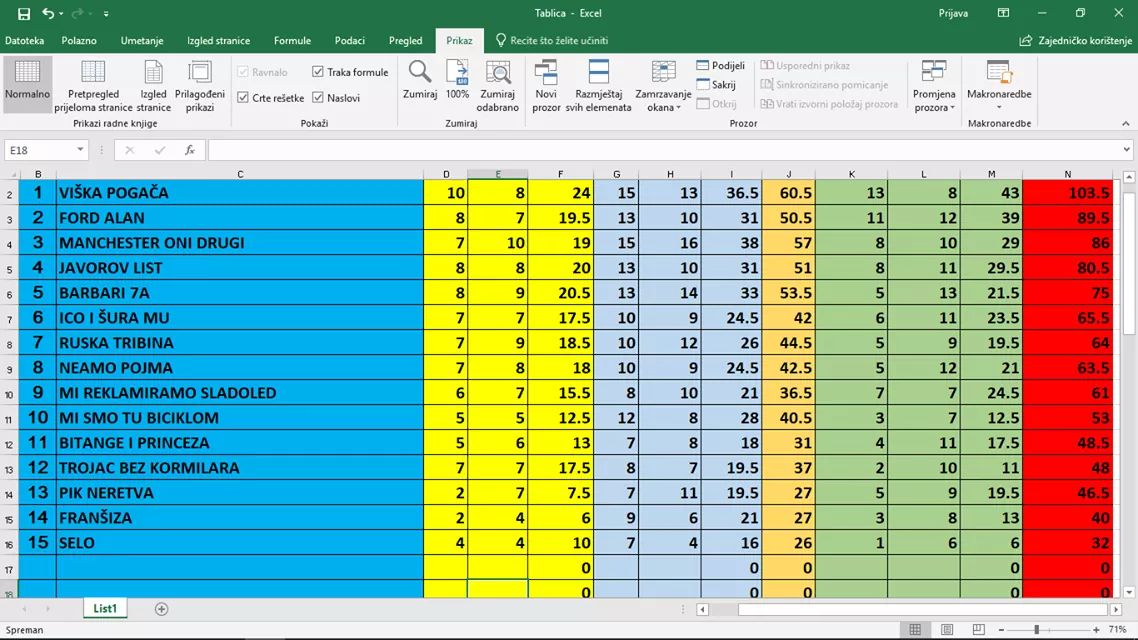This screenshot has height=640, width=1138.
Task: Expand the Name Box dropdown arrow
Action: (80, 150)
